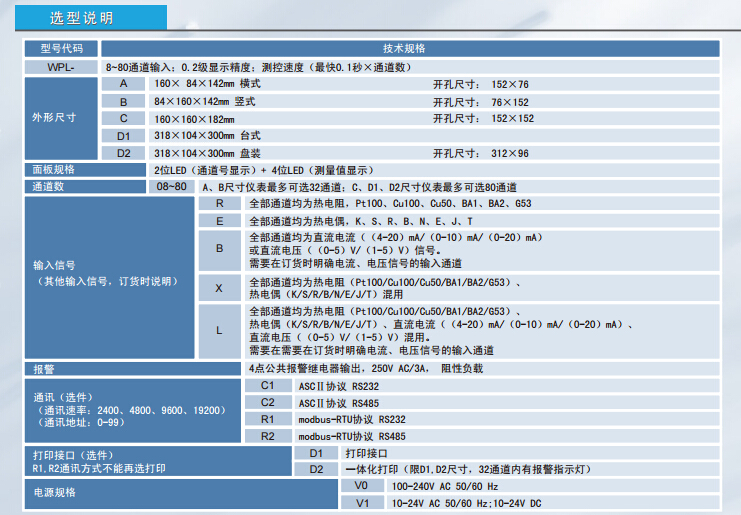741x515 pixels.
Task: Select input code X for mixed 热电阻/热电偶
Action: click(x=219, y=288)
